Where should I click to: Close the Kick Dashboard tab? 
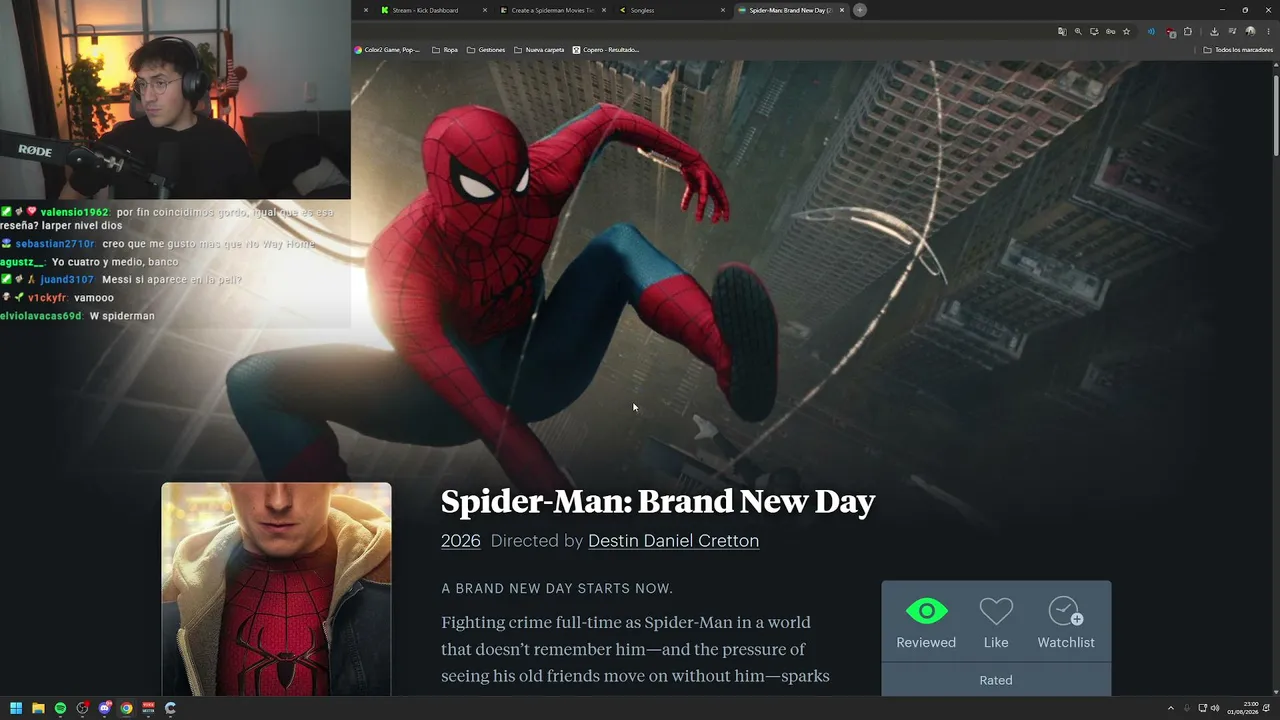(485, 10)
